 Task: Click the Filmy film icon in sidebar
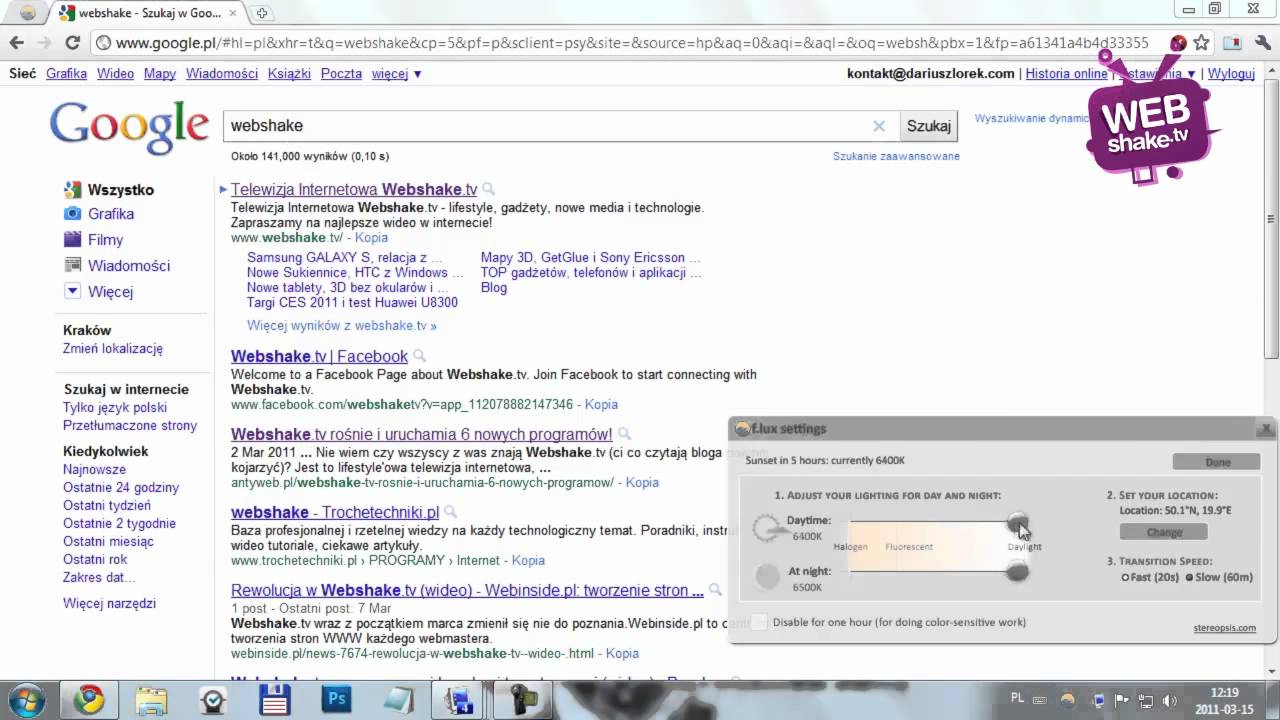click(x=72, y=240)
